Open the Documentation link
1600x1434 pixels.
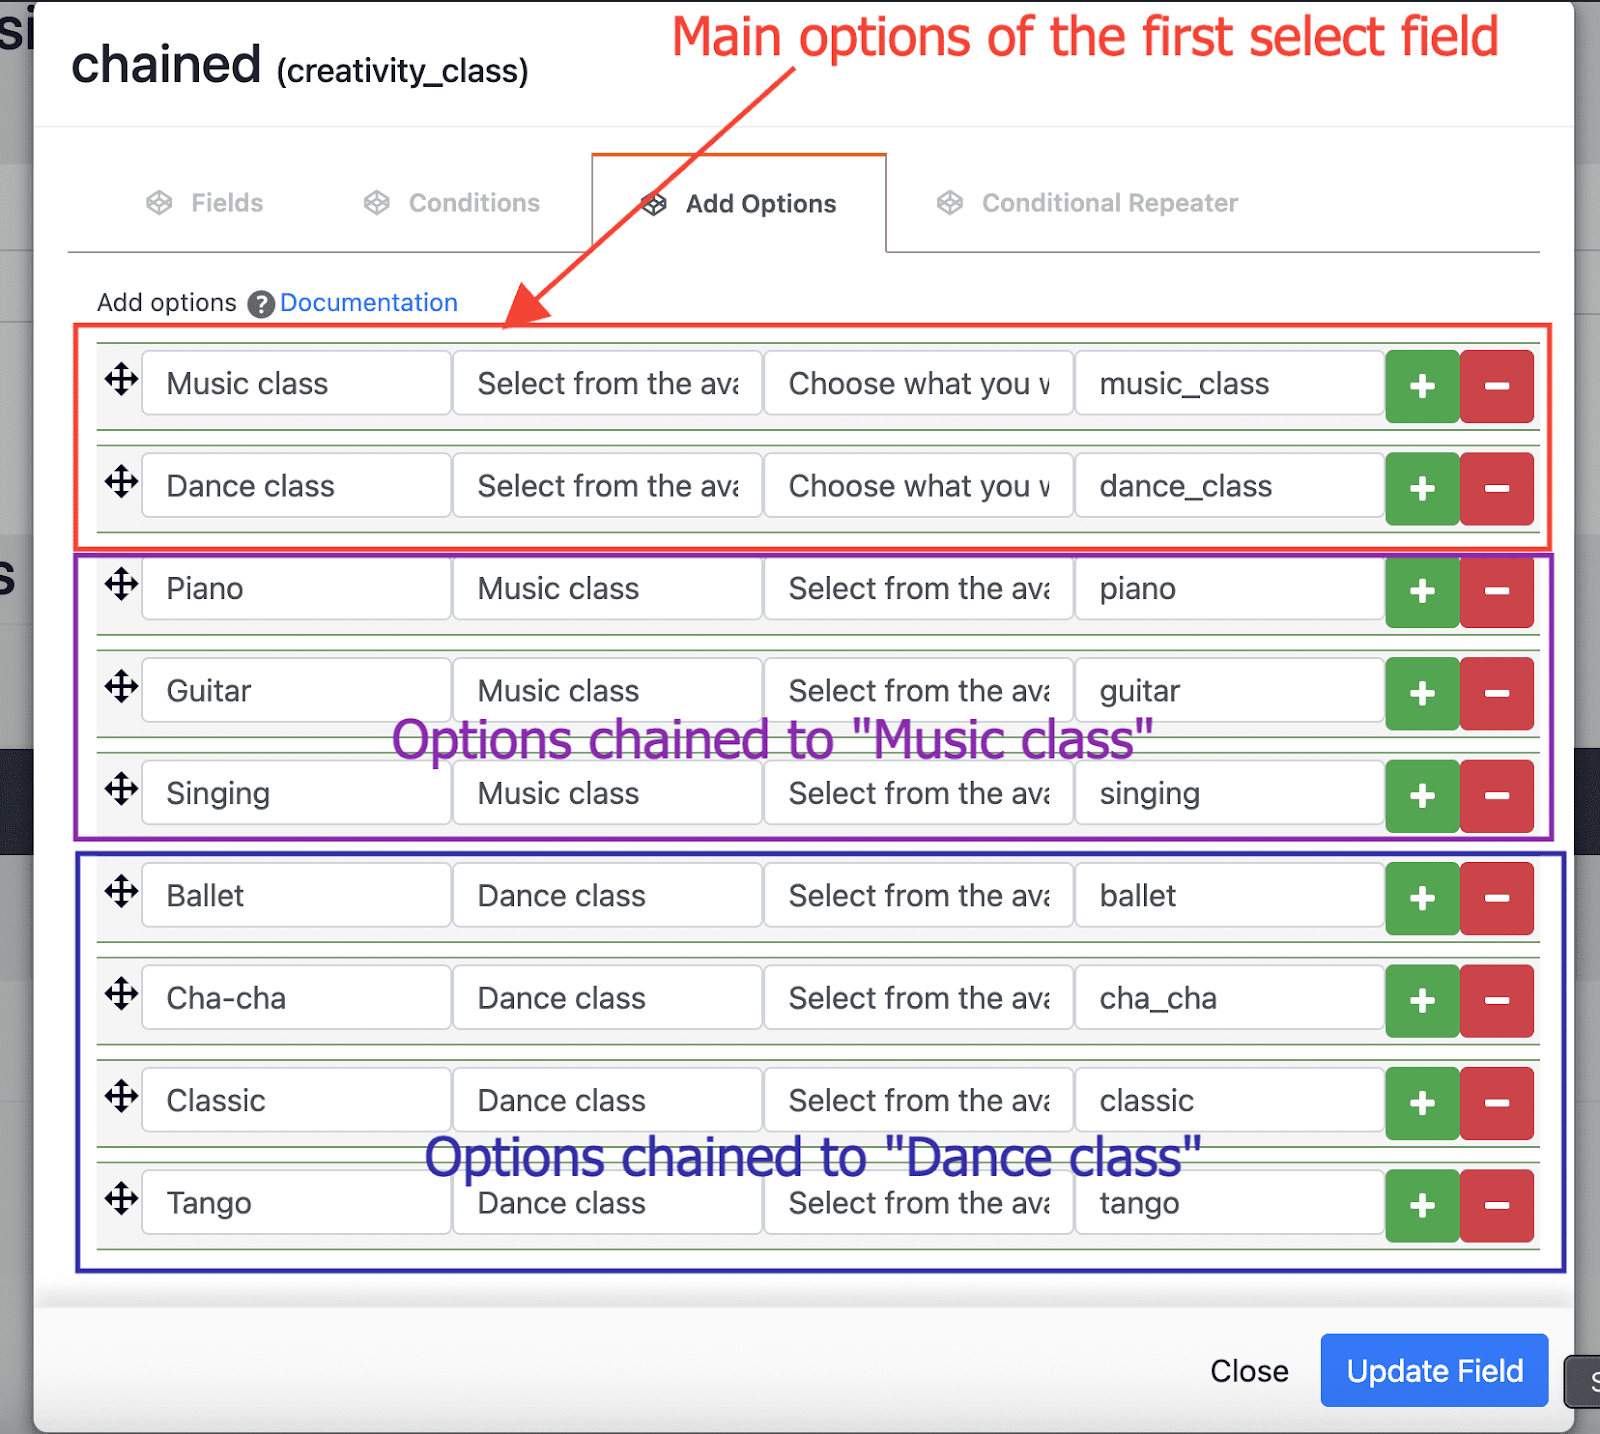click(x=368, y=303)
